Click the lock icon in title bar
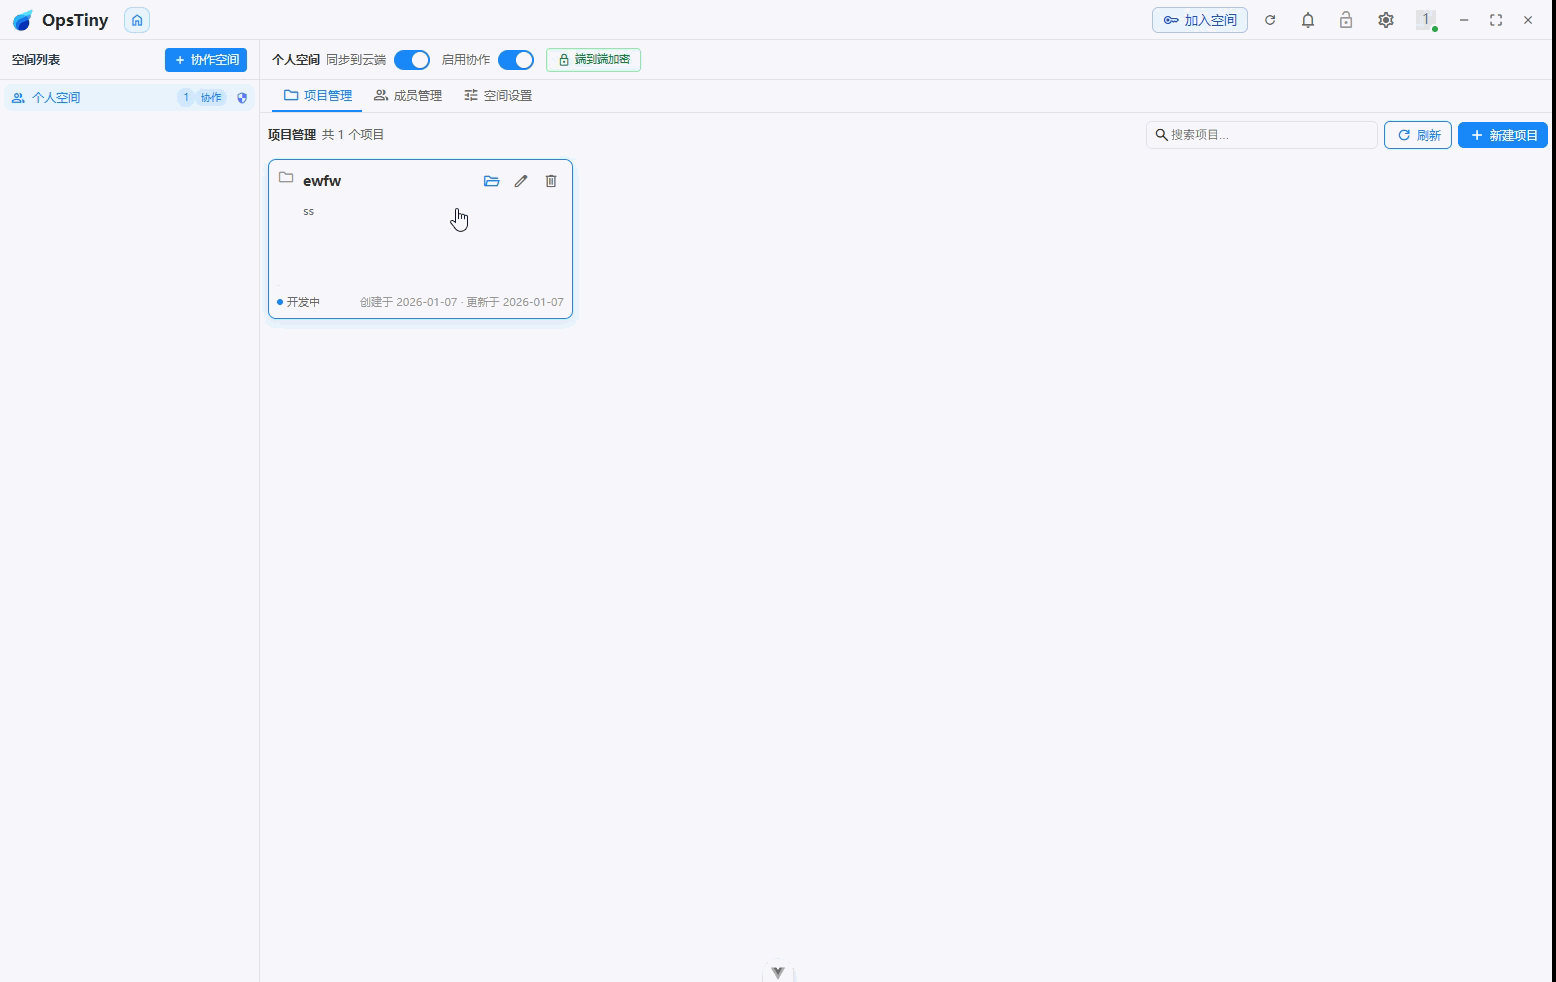Viewport: 1556px width, 982px height. pyautogui.click(x=1346, y=20)
